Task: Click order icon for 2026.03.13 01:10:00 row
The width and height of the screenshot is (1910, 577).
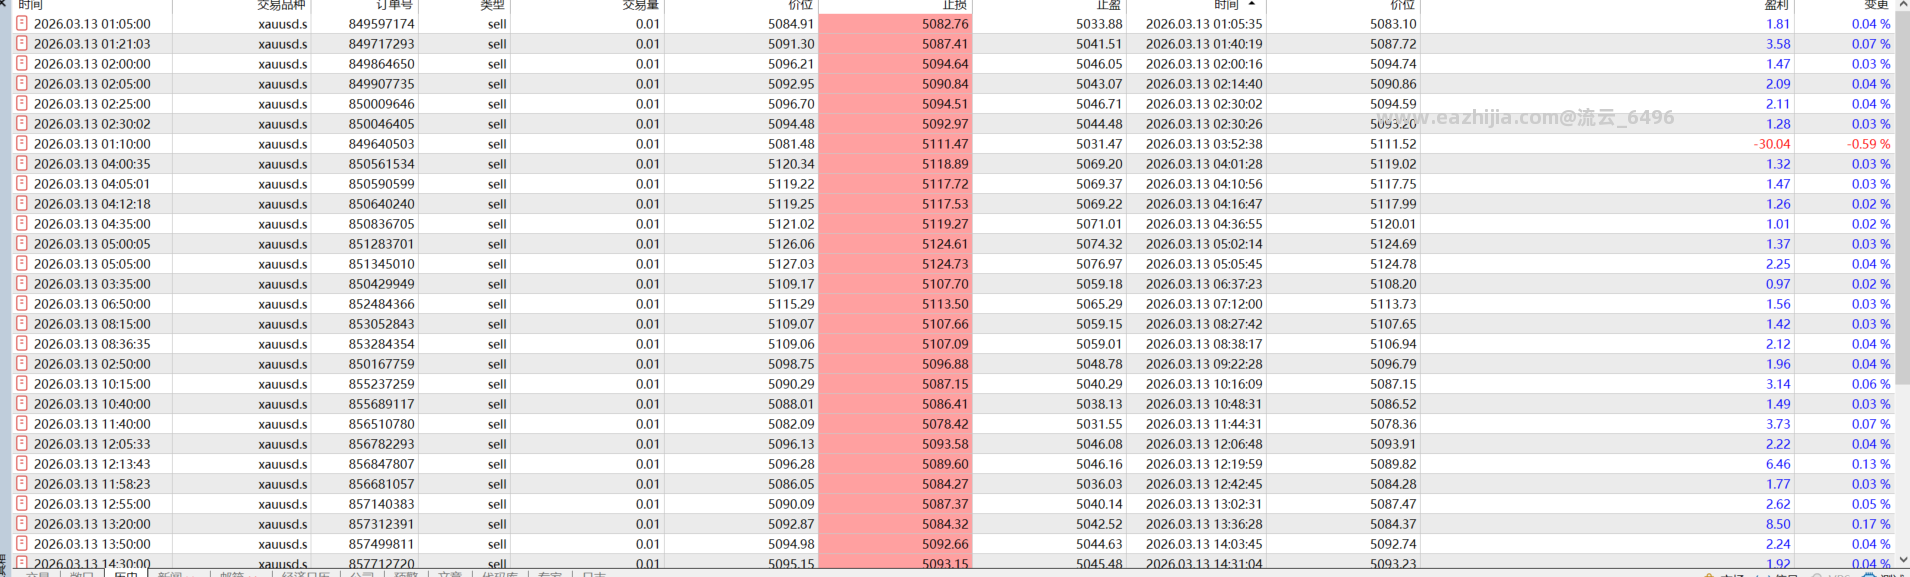Action: 22,143
